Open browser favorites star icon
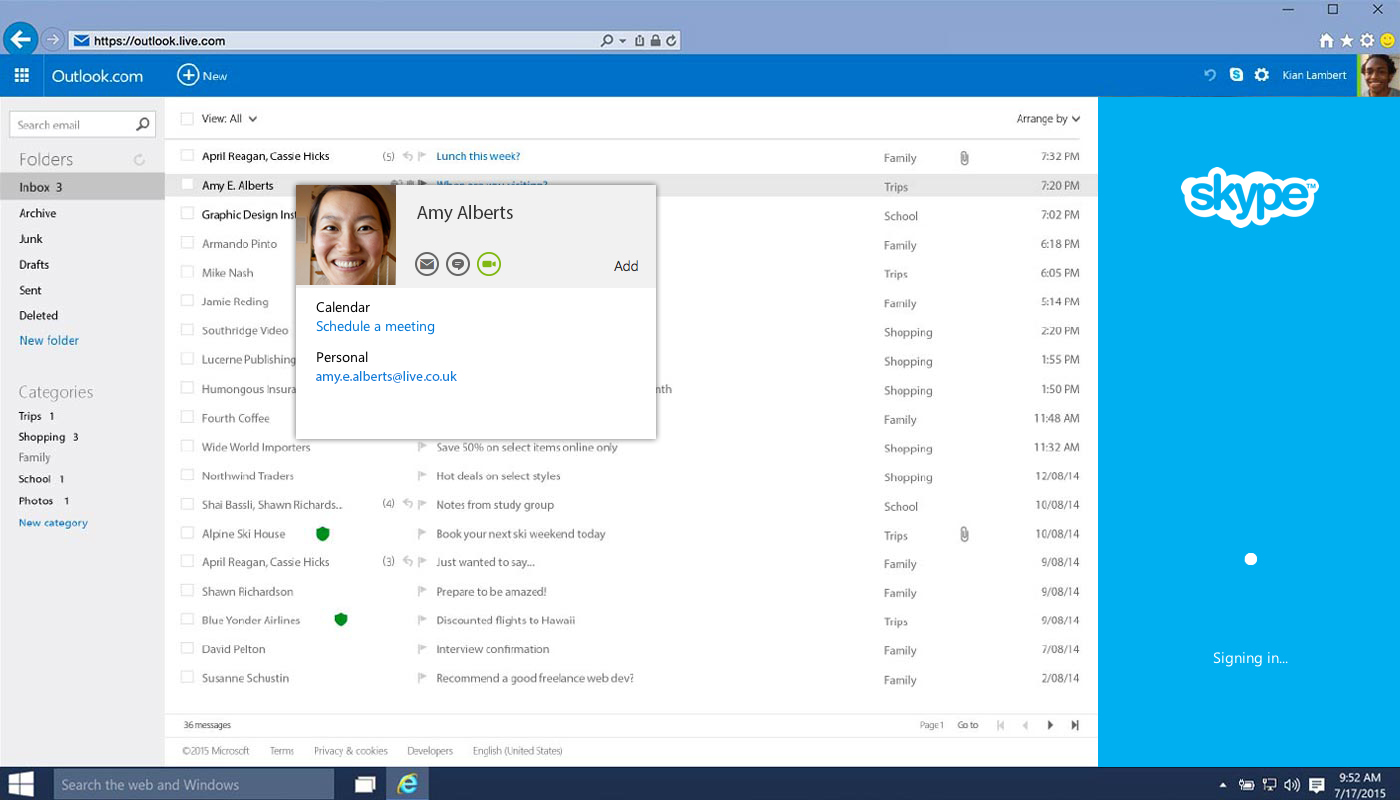1400x800 pixels. click(x=1347, y=41)
